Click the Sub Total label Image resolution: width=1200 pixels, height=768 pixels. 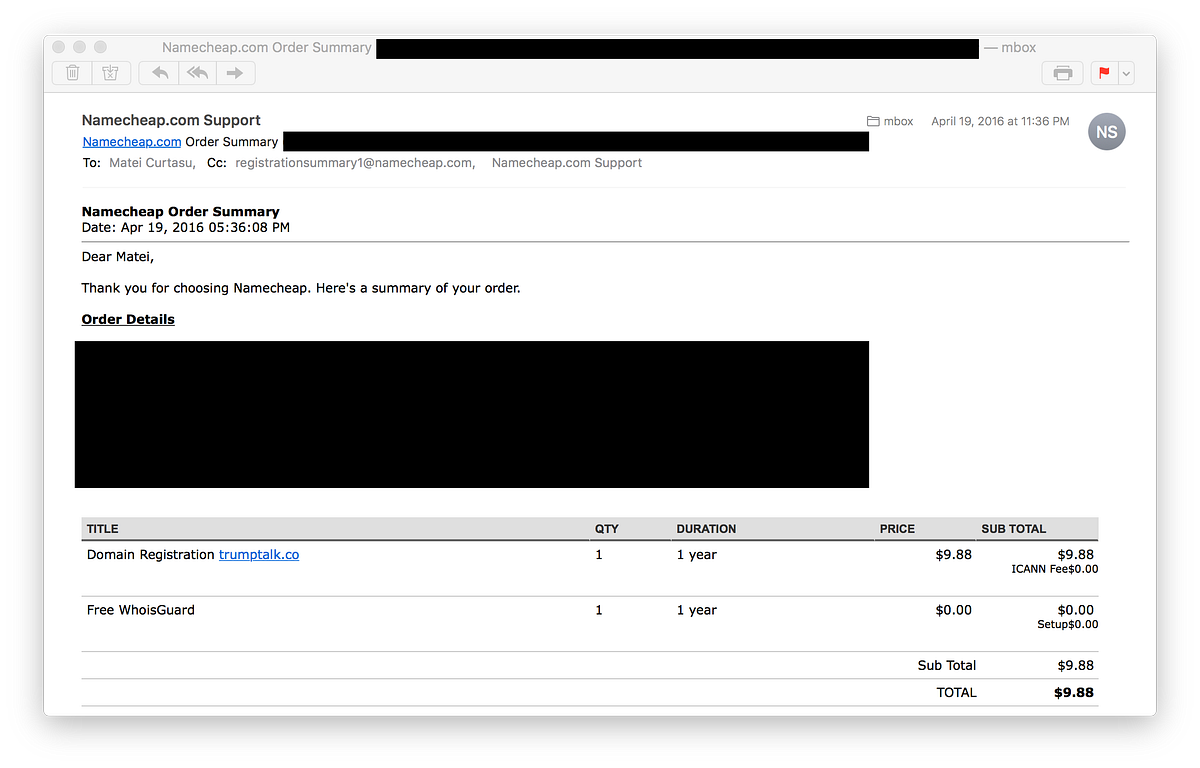(x=947, y=665)
